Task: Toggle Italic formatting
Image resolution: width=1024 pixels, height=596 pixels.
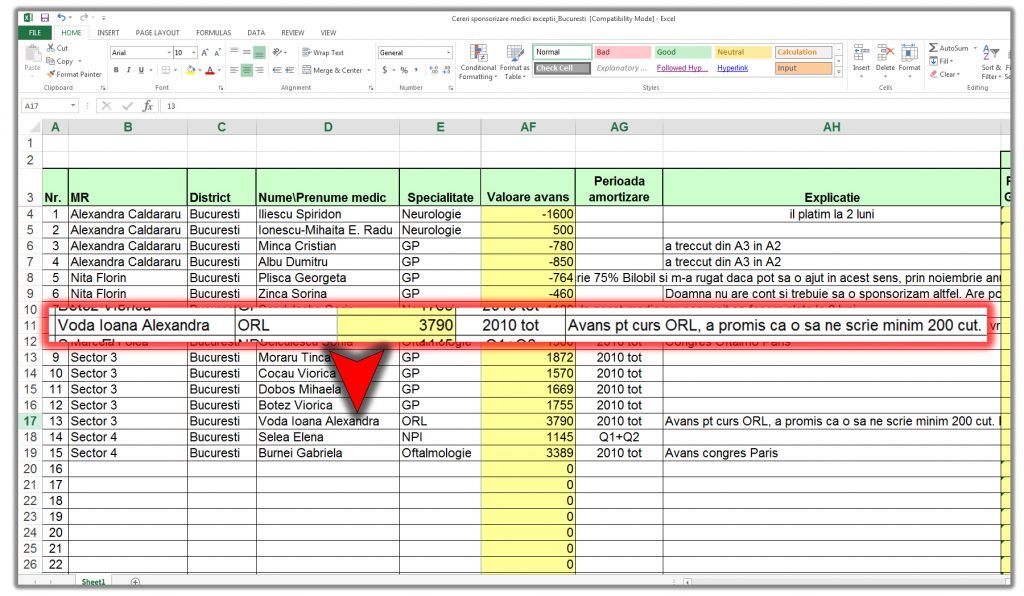Action: [129, 70]
